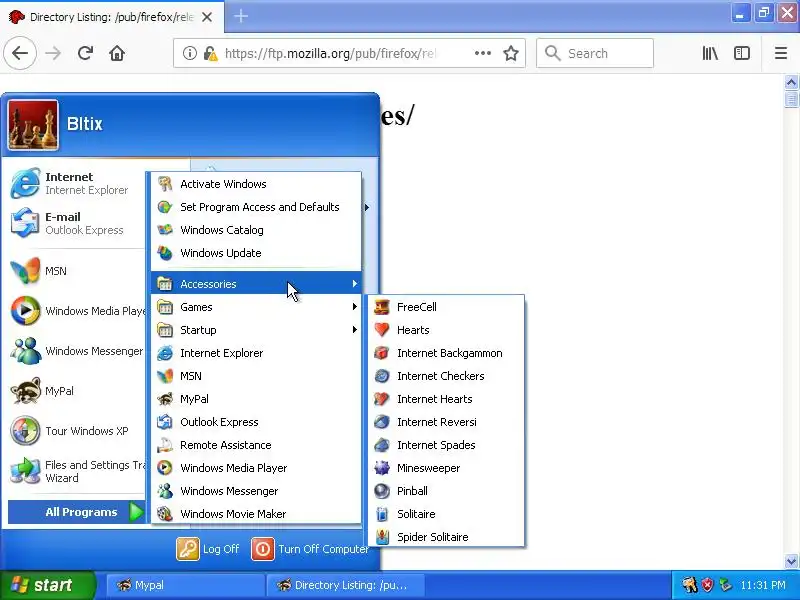Open MSN in All Programs list

coord(256,376)
